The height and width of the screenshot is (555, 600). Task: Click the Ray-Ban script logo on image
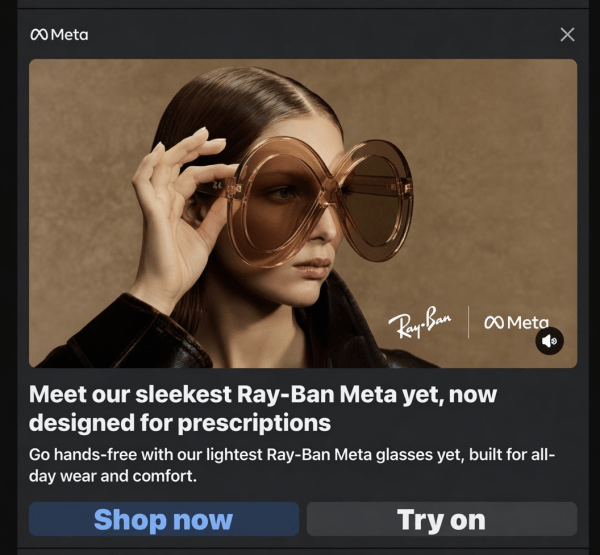[x=420, y=322]
